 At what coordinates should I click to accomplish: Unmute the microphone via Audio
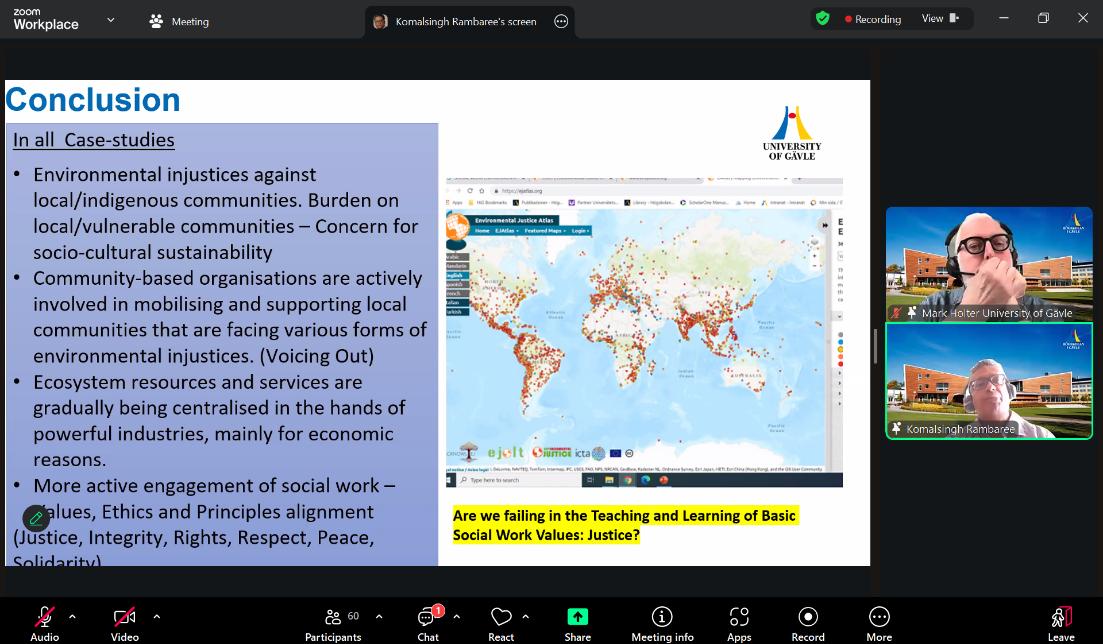(44, 624)
